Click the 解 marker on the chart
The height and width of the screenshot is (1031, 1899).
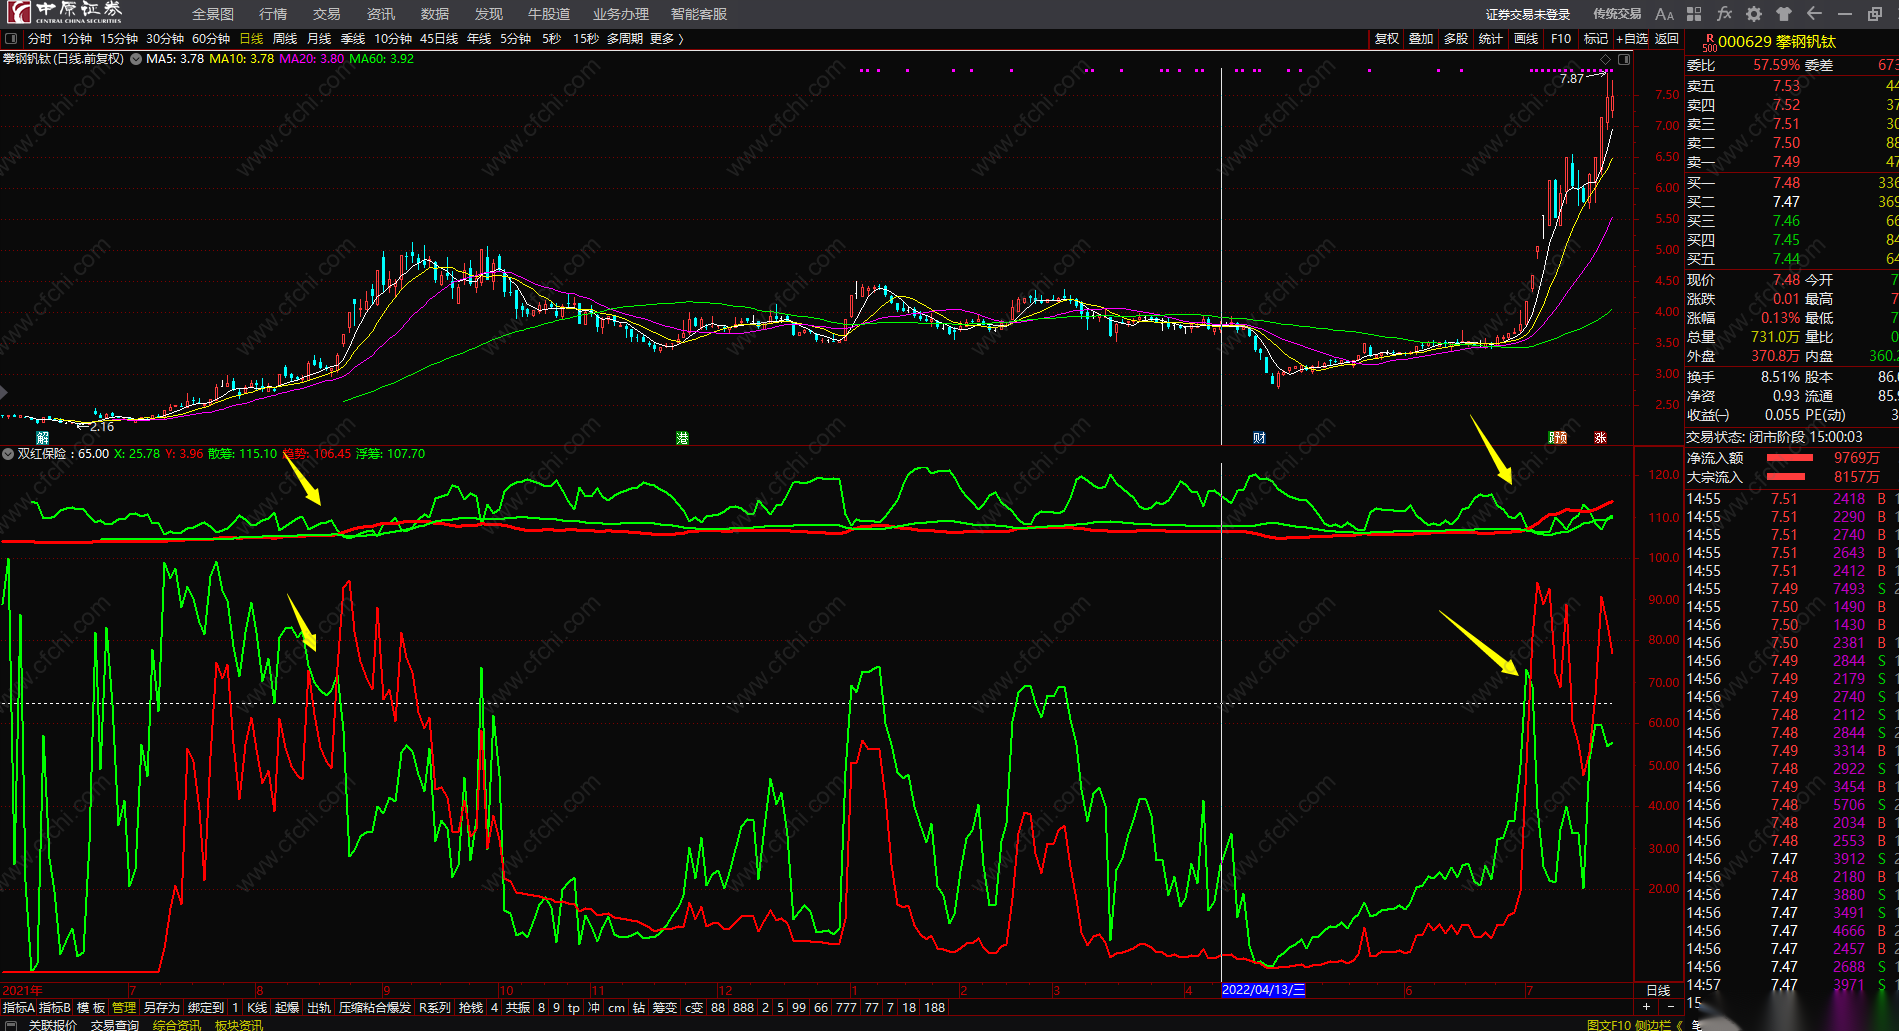42,438
